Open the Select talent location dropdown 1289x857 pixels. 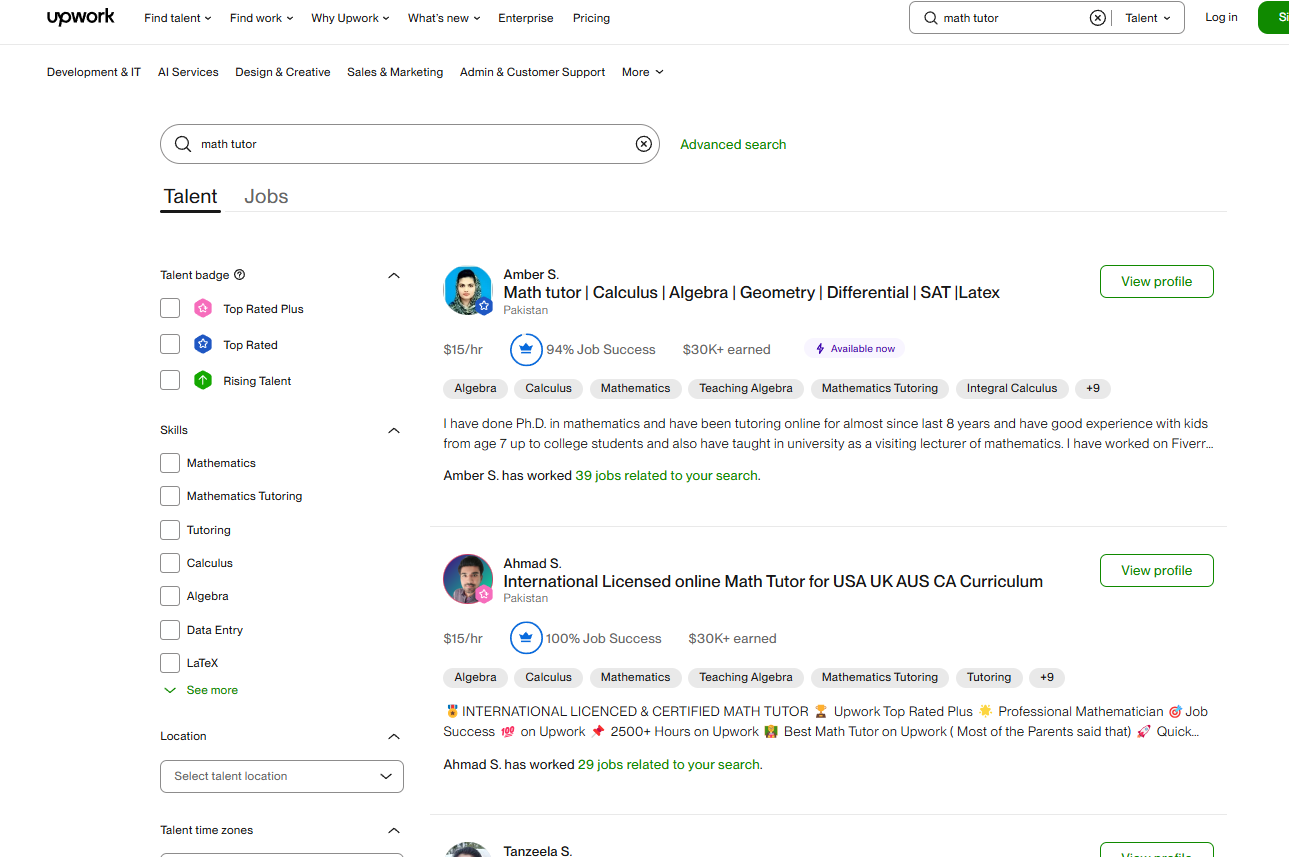282,776
